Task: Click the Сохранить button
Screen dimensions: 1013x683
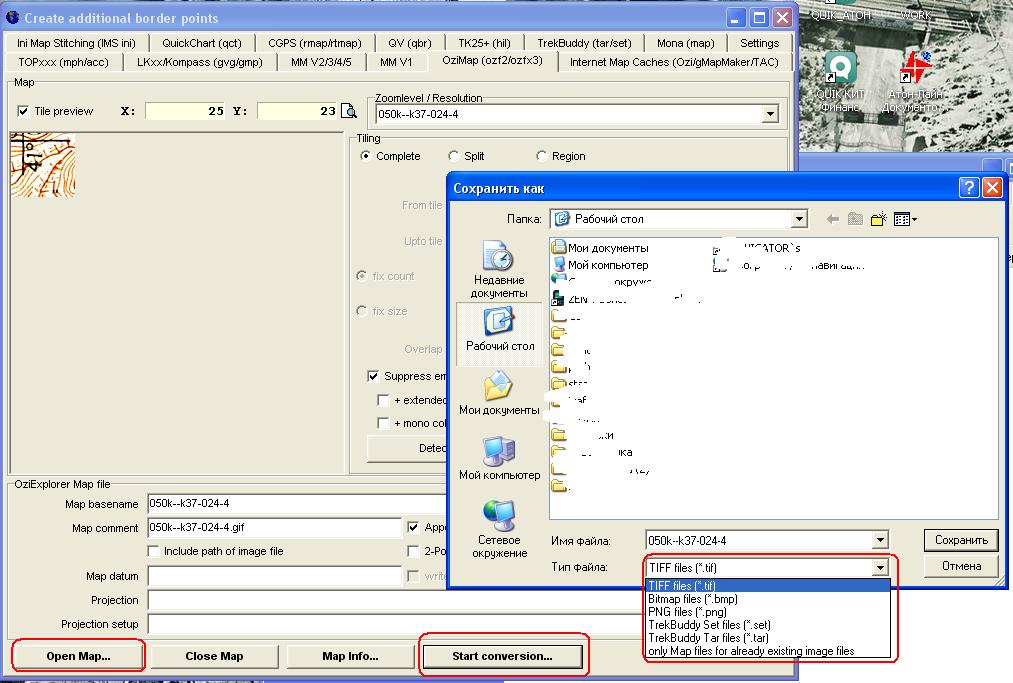Action: pos(961,540)
